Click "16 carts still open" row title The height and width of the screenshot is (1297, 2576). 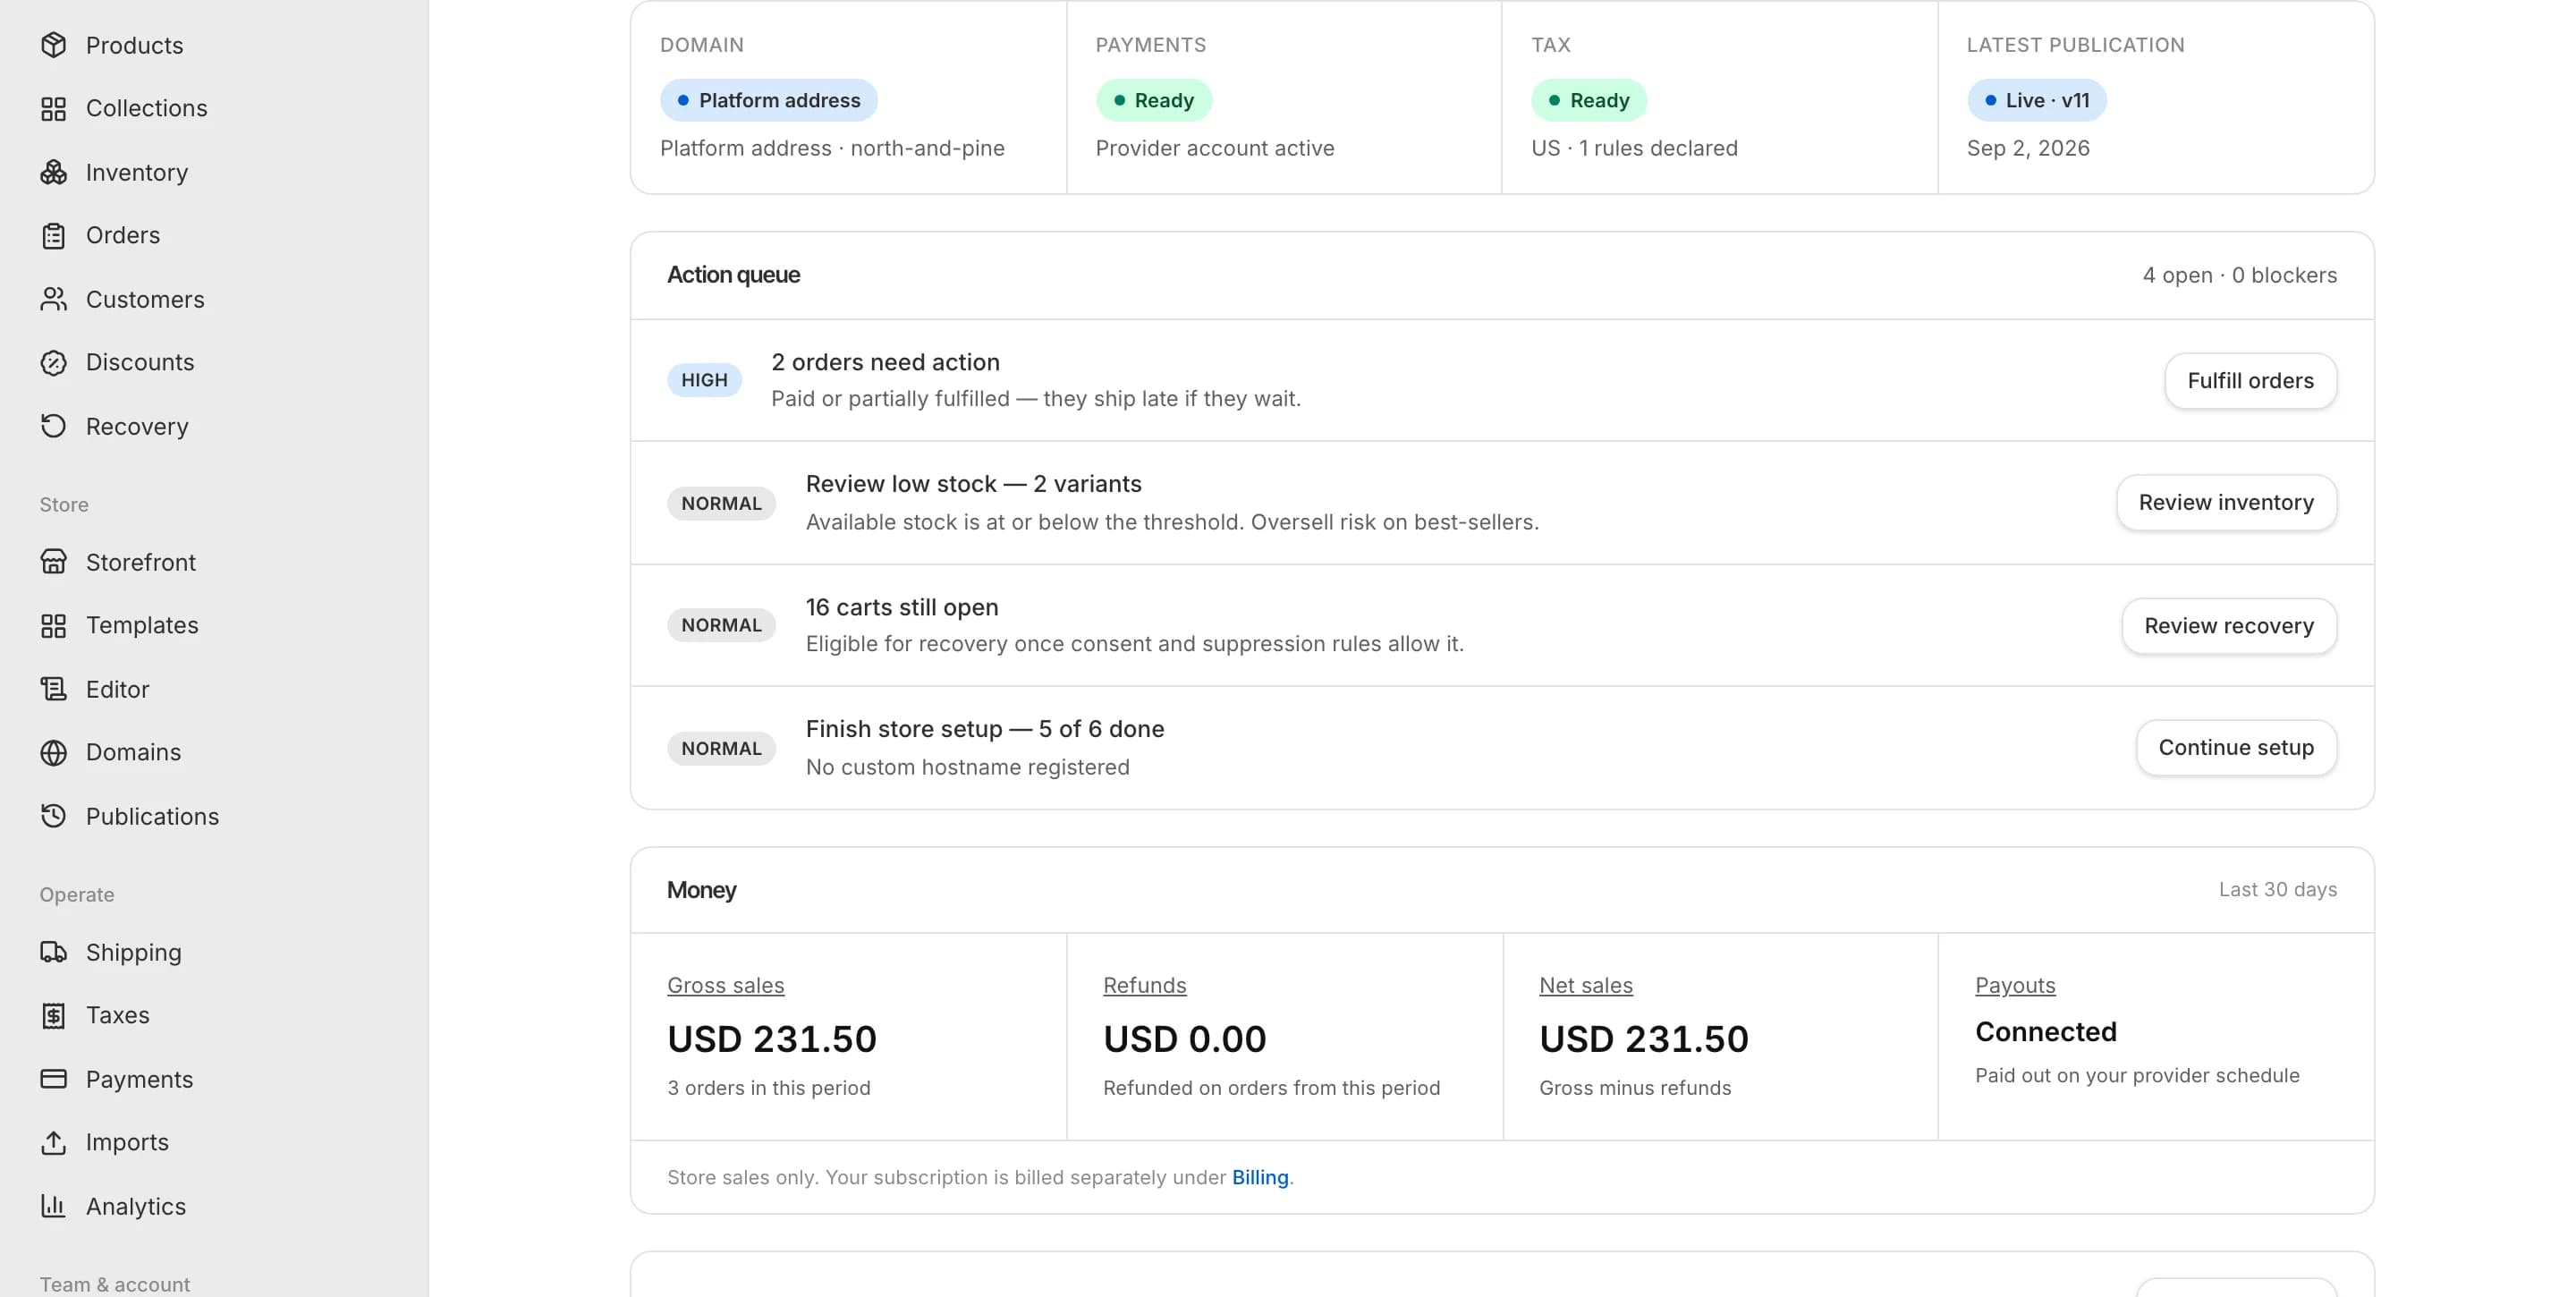[902, 607]
